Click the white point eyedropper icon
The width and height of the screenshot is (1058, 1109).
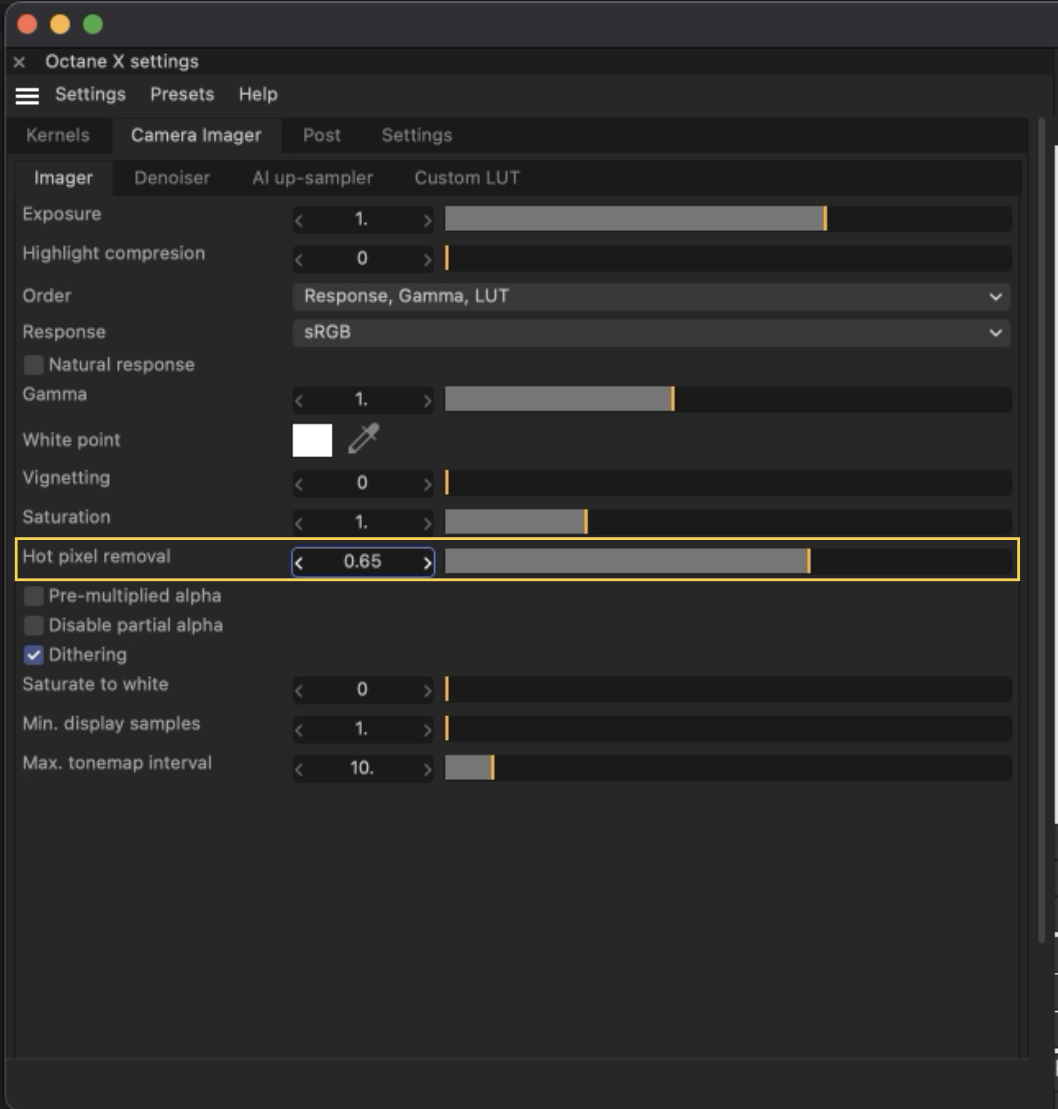(x=364, y=439)
